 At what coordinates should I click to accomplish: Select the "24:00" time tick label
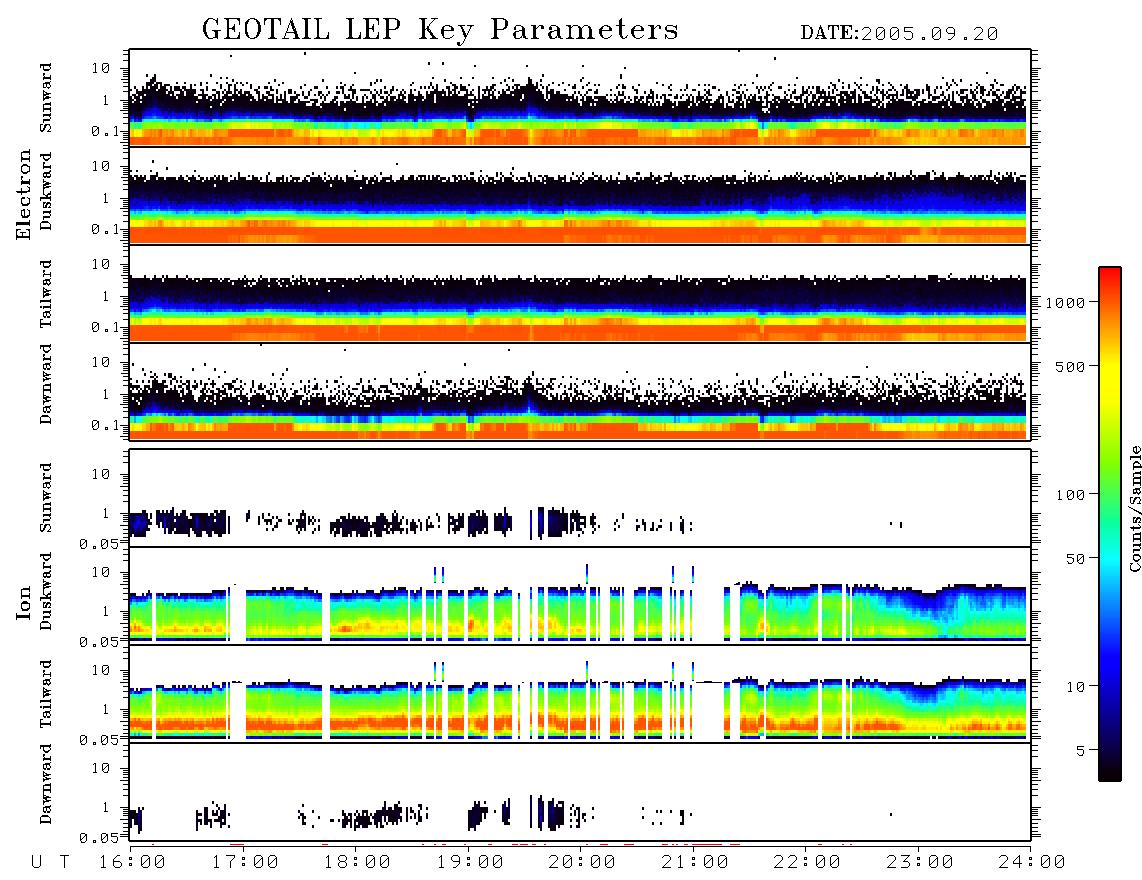(1032, 863)
